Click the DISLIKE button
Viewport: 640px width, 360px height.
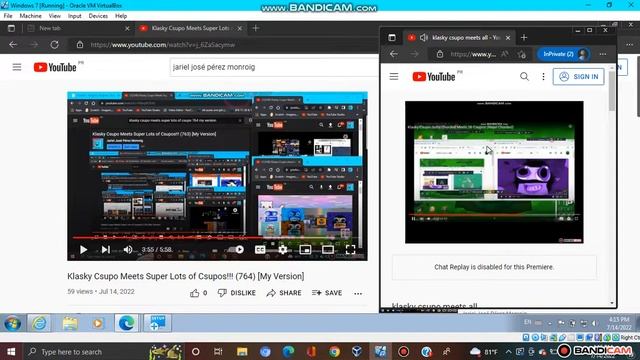237,293
